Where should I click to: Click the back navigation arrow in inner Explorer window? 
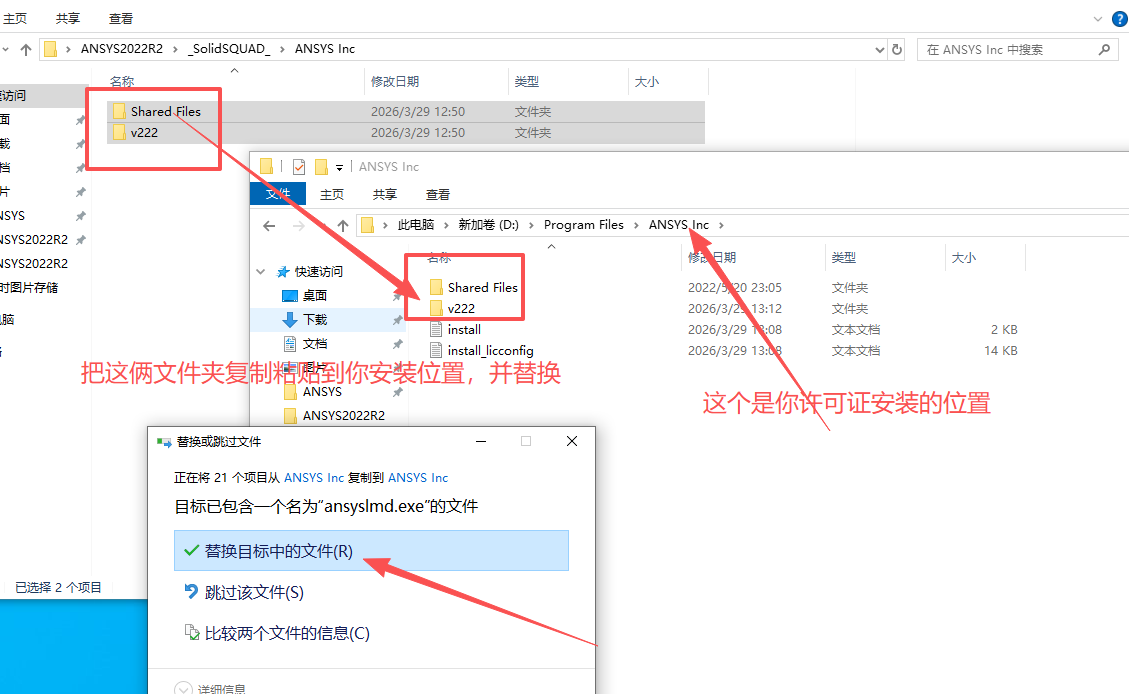click(x=268, y=225)
